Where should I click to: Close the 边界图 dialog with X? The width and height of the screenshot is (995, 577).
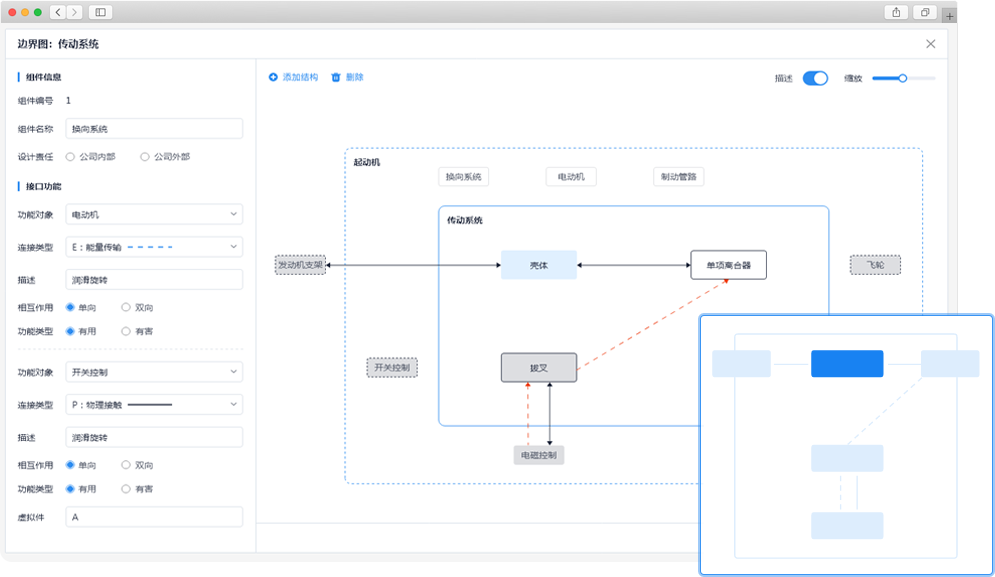(x=930, y=44)
